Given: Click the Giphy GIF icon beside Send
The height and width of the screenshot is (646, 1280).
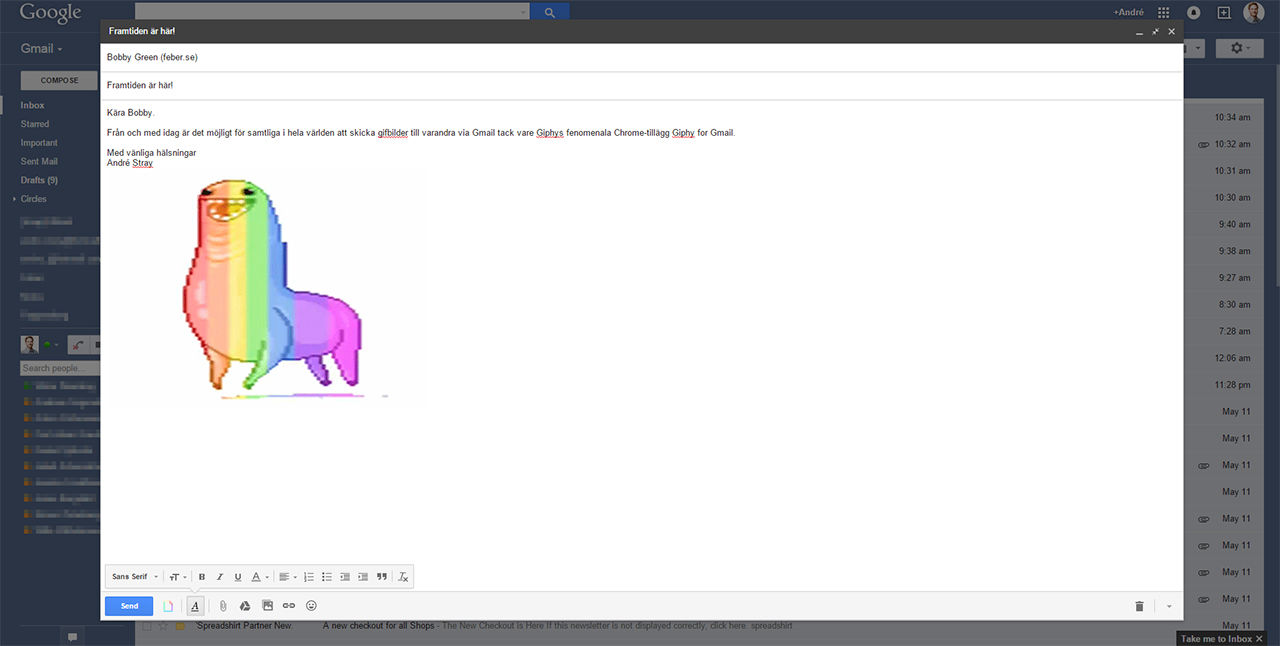Looking at the screenshot, I should tap(169, 606).
